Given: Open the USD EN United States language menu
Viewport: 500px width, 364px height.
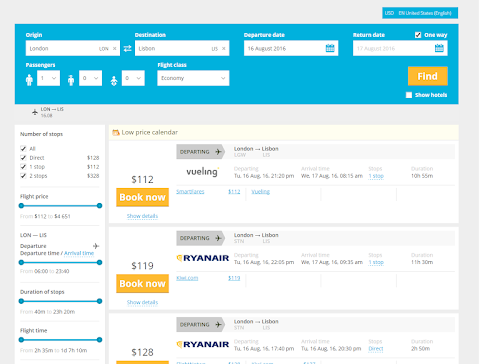Looking at the screenshot, I should pos(420,13).
